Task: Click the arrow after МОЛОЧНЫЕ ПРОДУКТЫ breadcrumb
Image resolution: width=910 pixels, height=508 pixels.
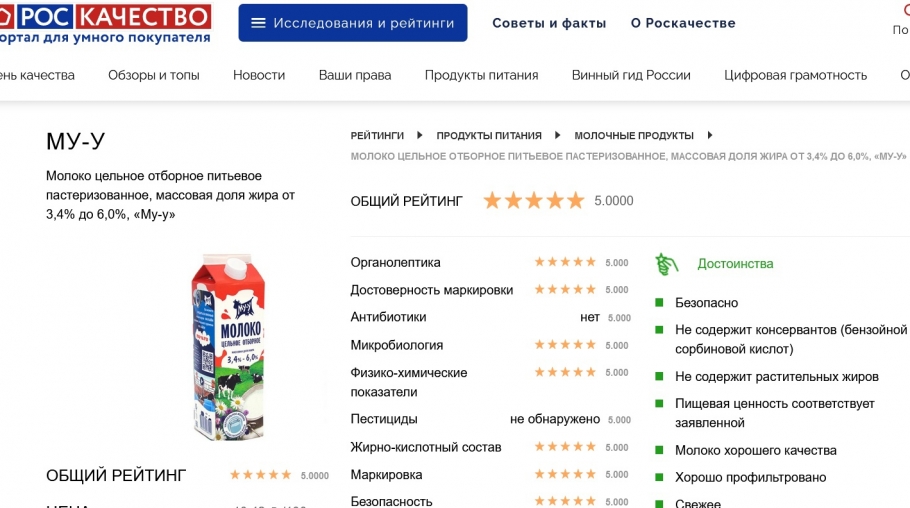Action: click(x=709, y=135)
